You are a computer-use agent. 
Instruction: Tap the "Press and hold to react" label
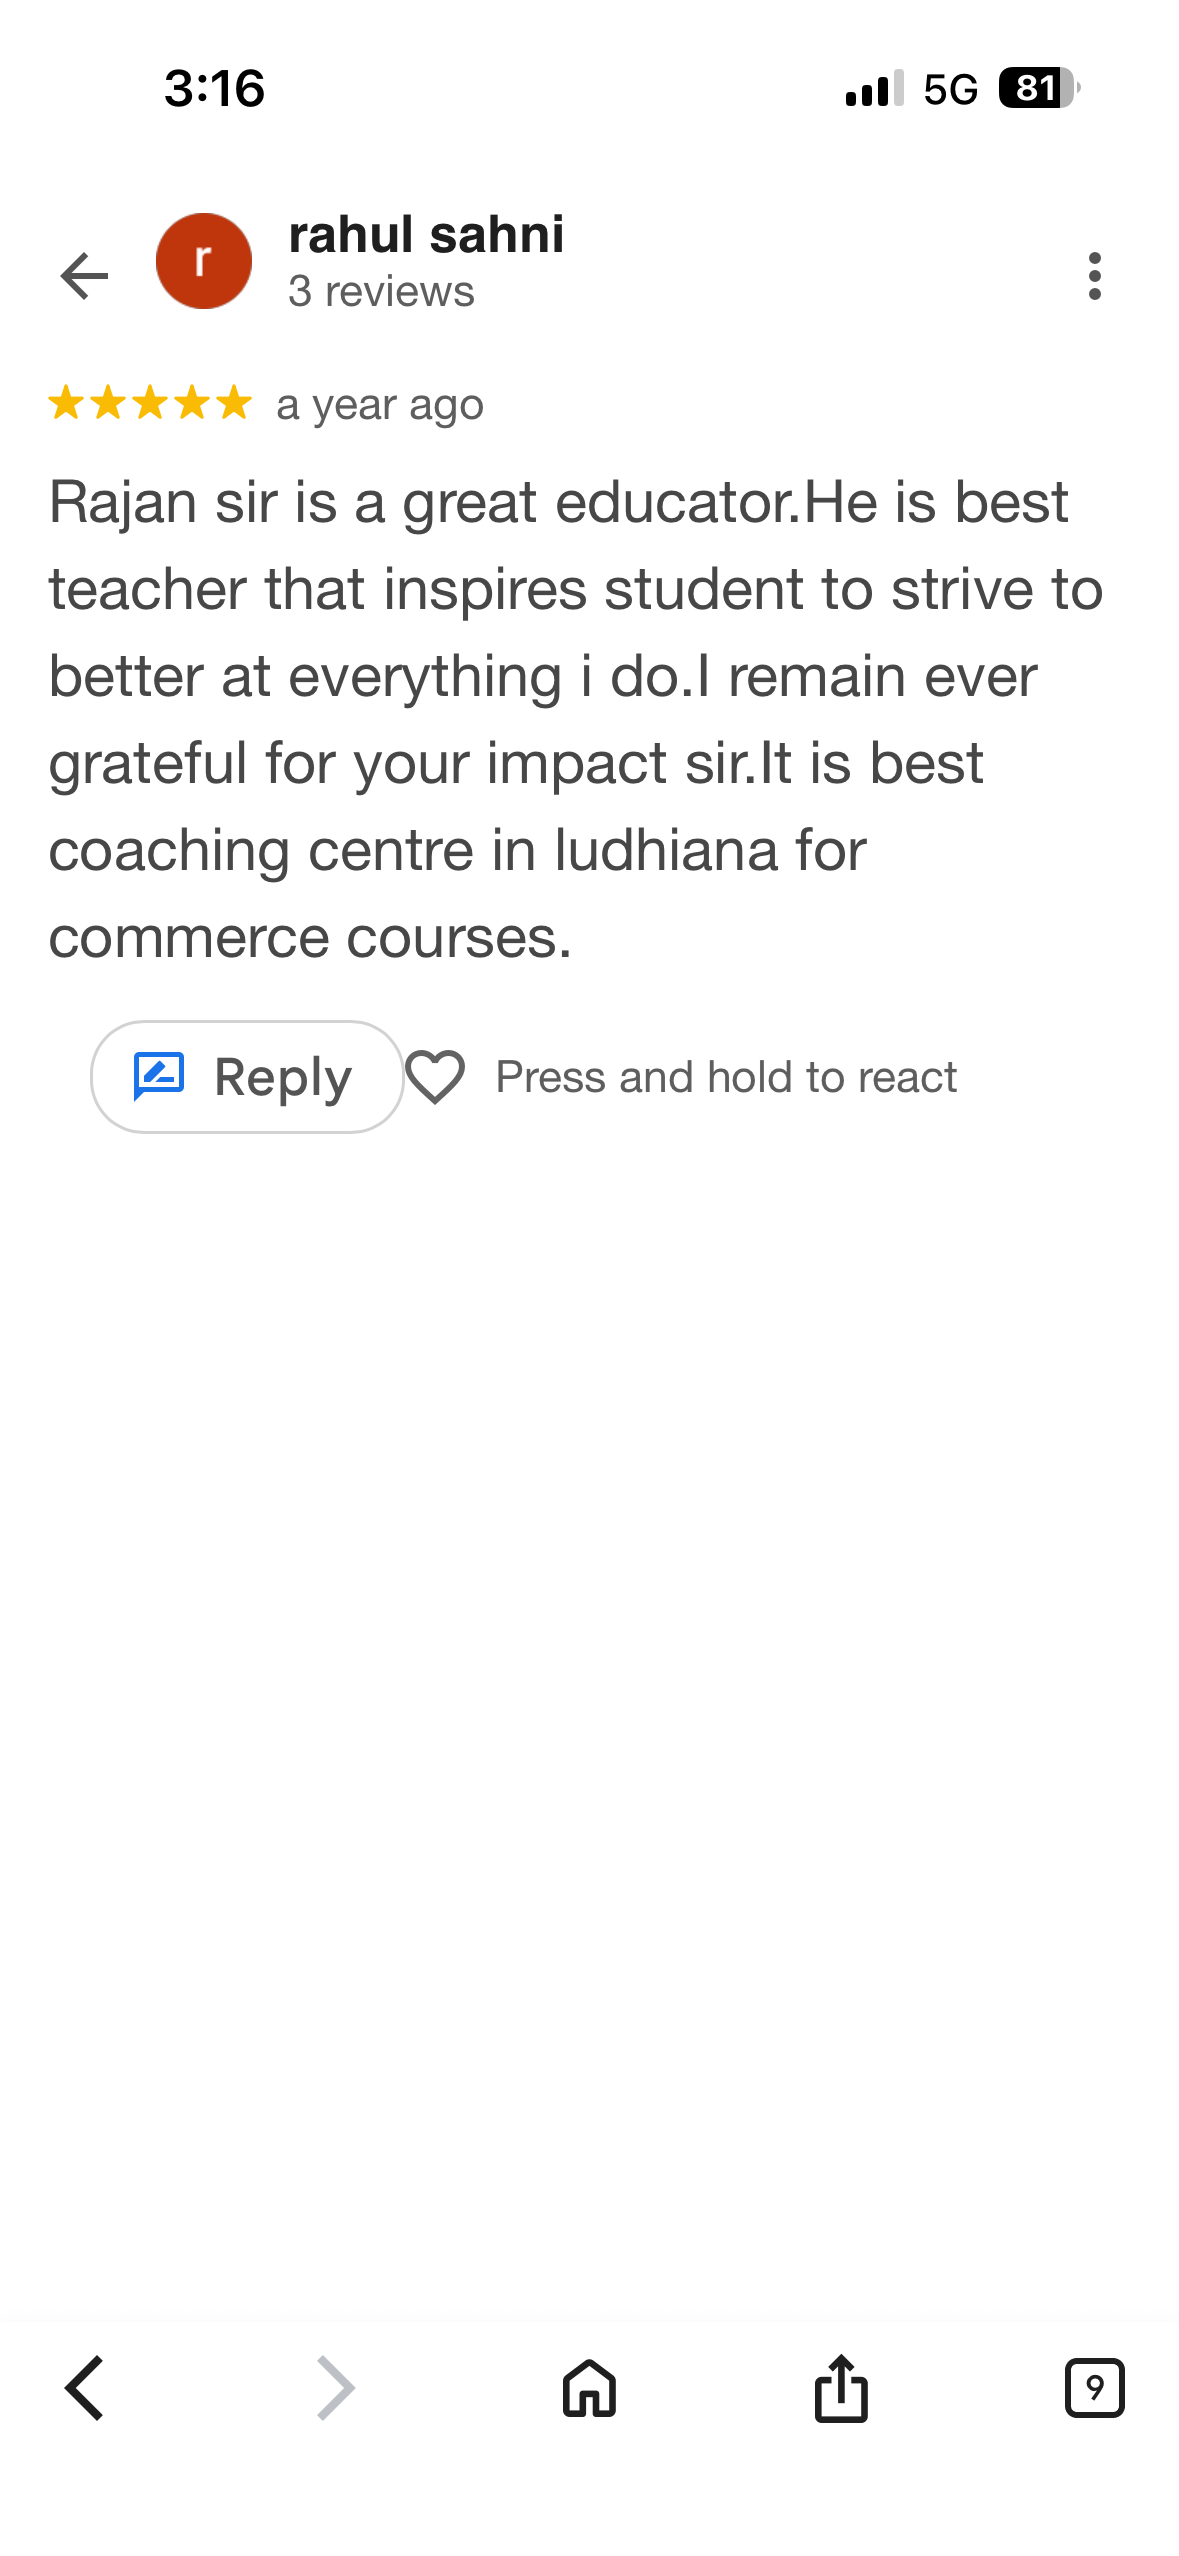click(x=726, y=1077)
